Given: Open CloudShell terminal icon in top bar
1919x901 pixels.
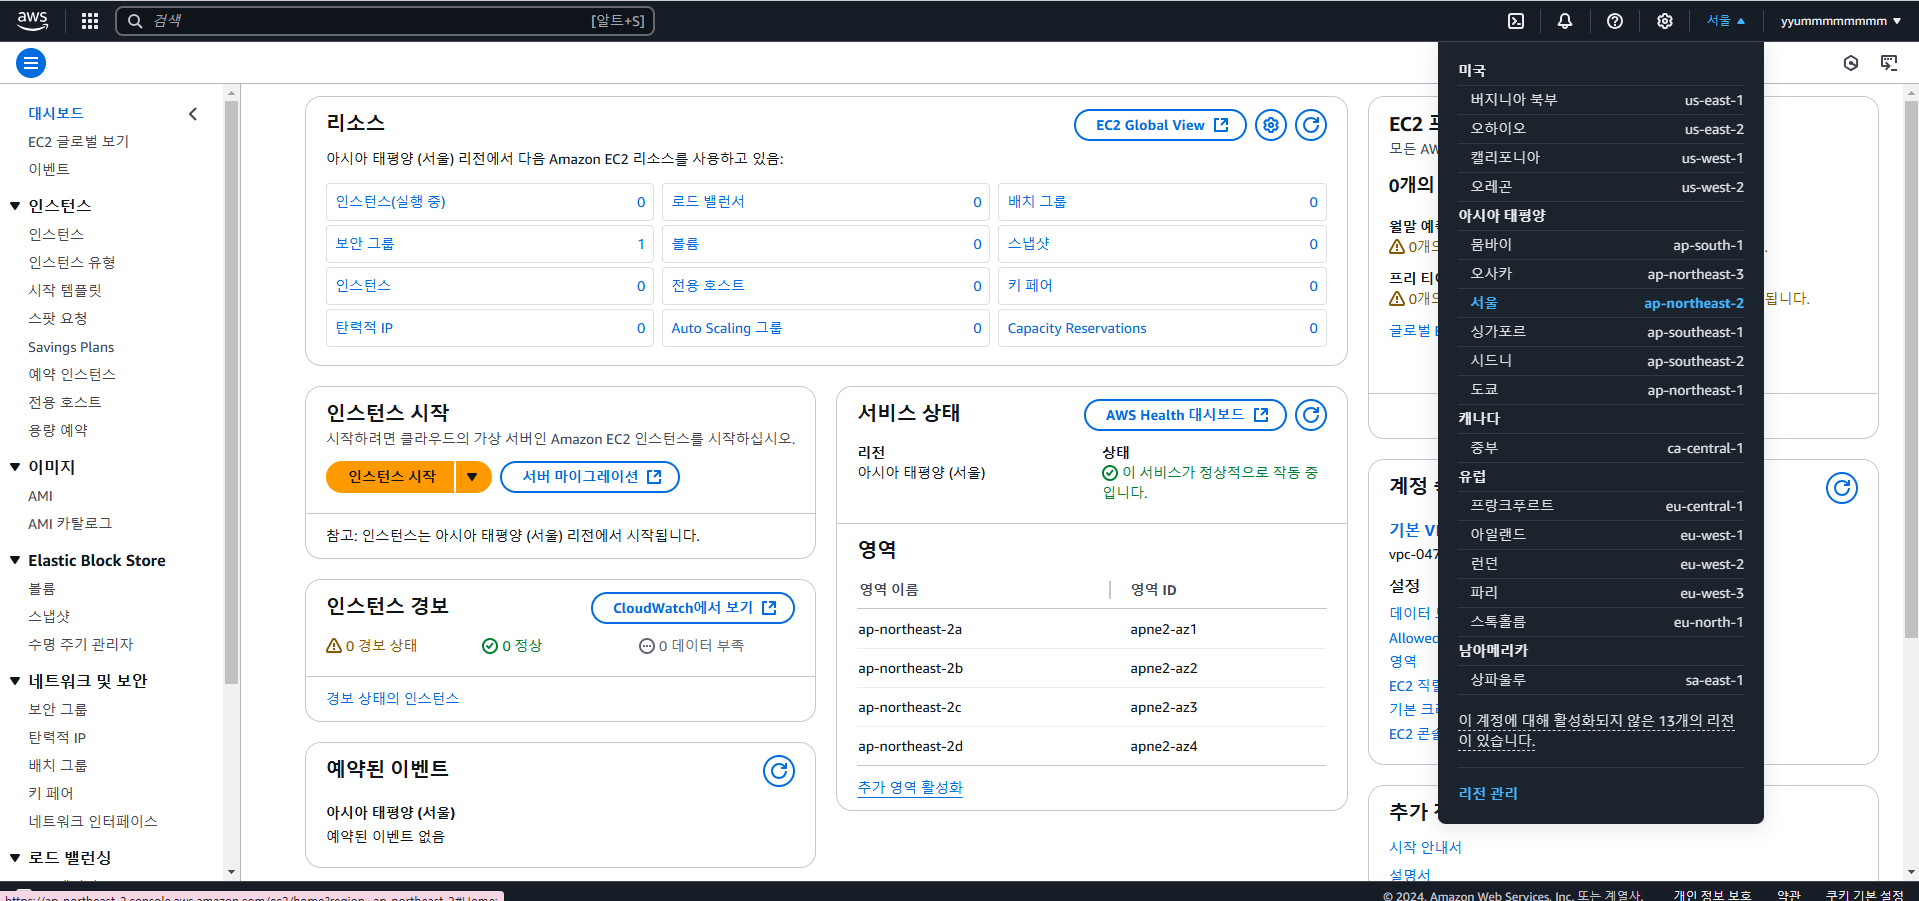Looking at the screenshot, I should (x=1516, y=21).
